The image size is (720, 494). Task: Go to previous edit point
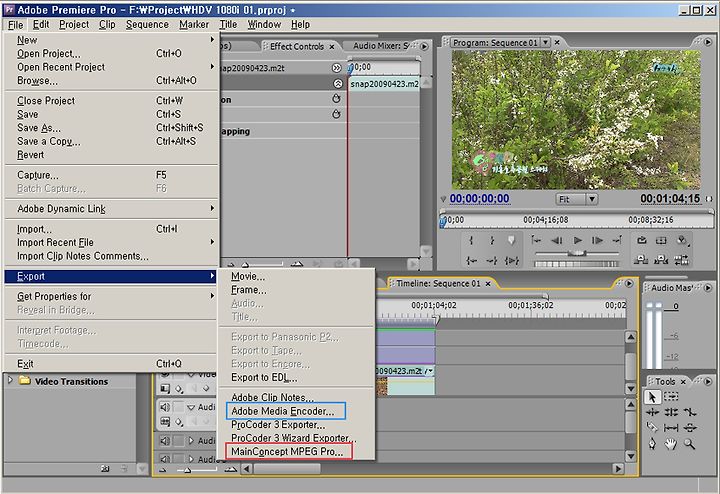[536, 240]
